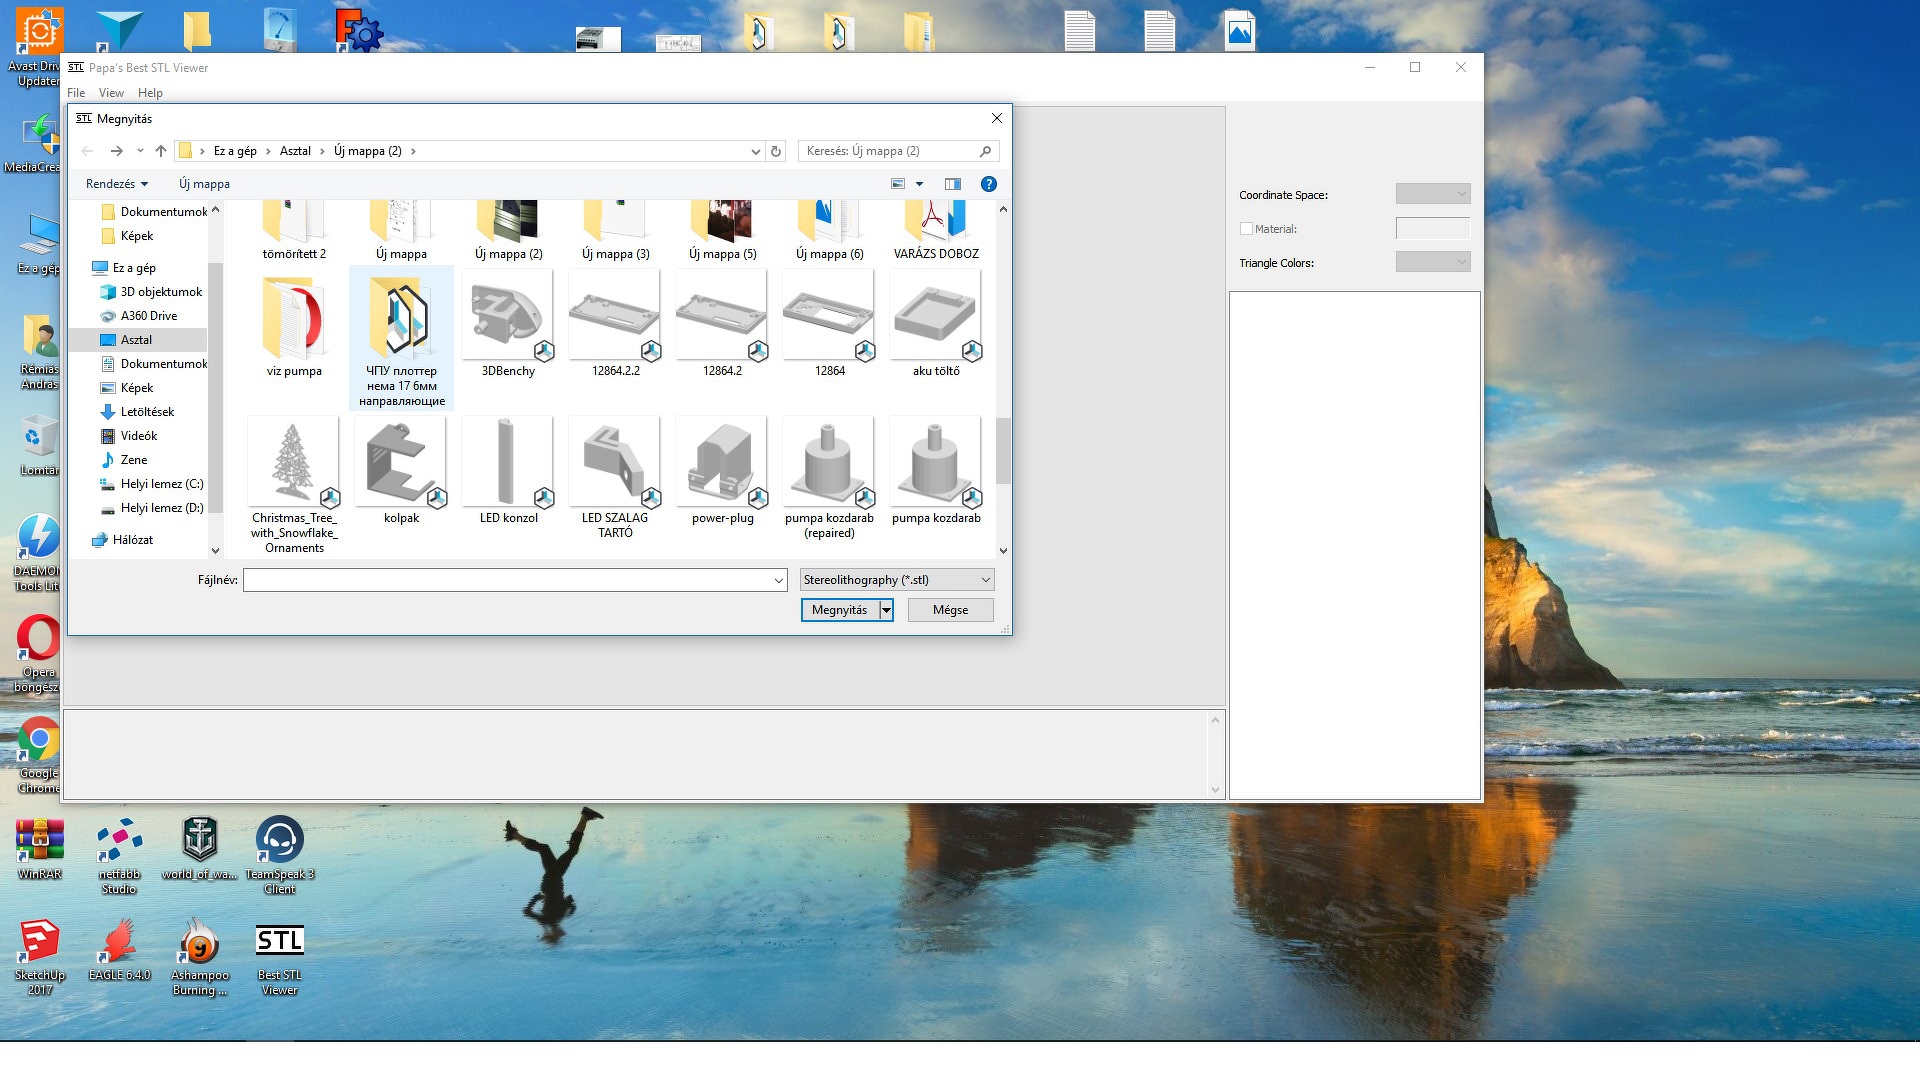Select the power-plug STL file
This screenshot has width=1920, height=1080.
tap(722, 463)
